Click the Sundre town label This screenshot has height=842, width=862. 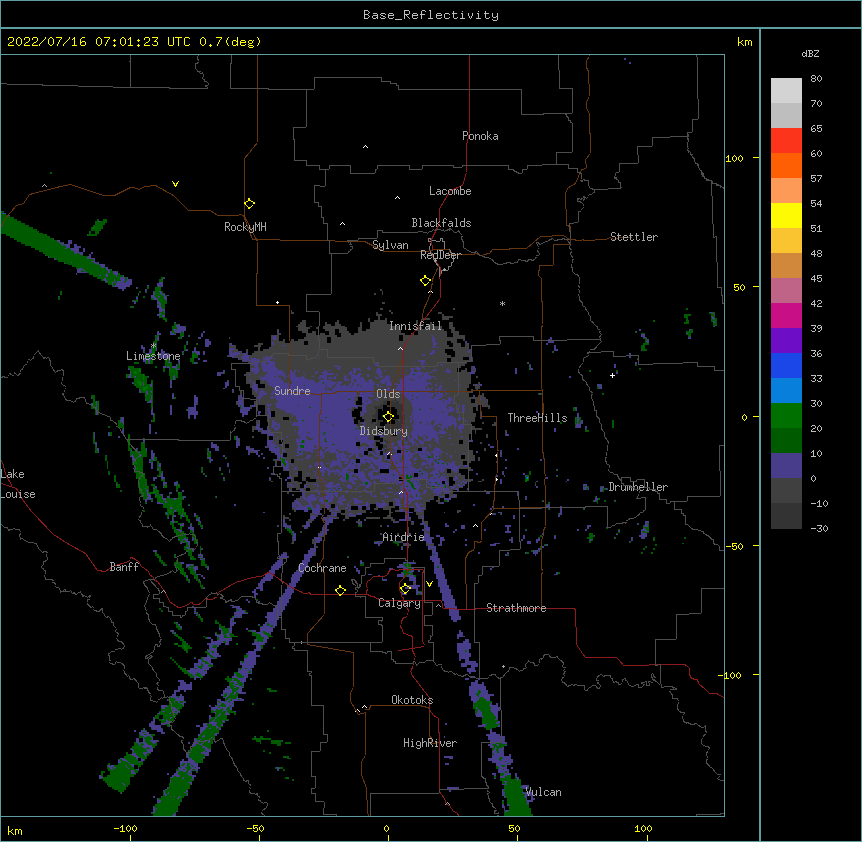(x=292, y=391)
